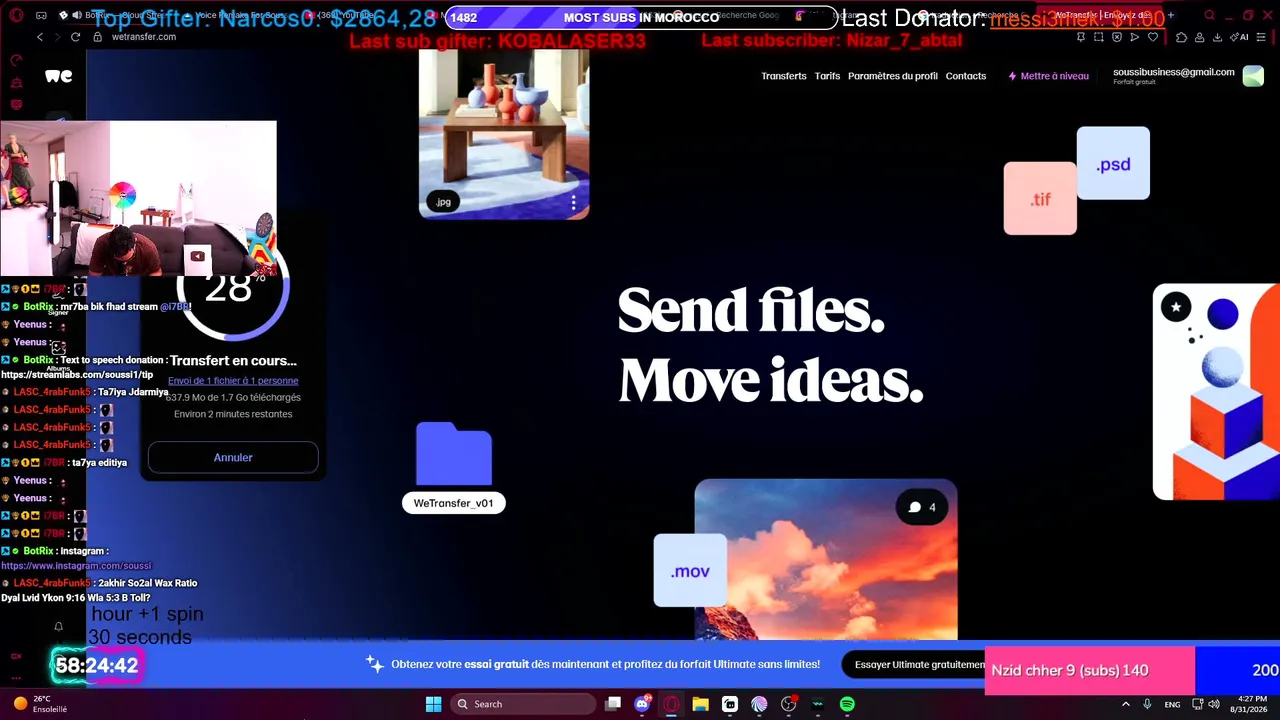
Task: Click the 'Obtenez votre essai gratuit' banner text
Action: pos(605,664)
